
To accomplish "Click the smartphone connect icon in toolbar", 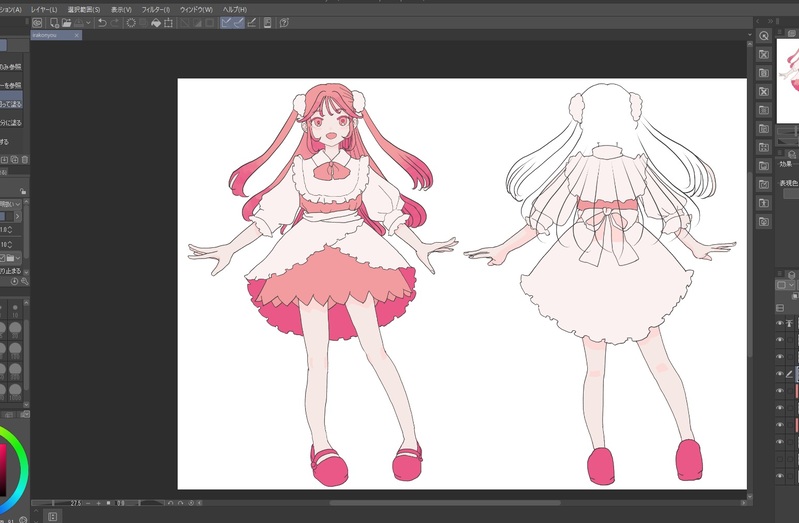I will click(268, 22).
